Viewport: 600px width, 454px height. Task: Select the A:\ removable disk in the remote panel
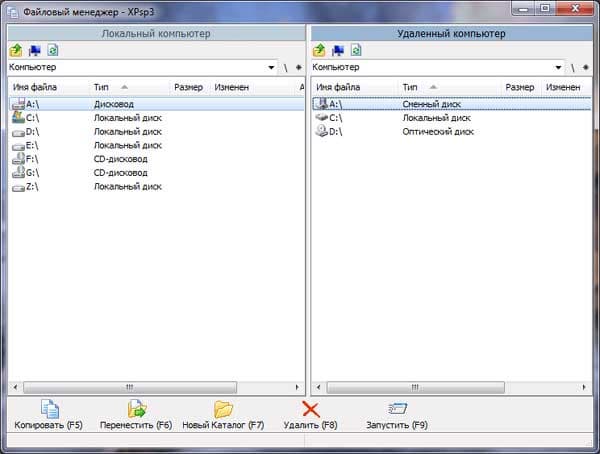(x=452, y=104)
